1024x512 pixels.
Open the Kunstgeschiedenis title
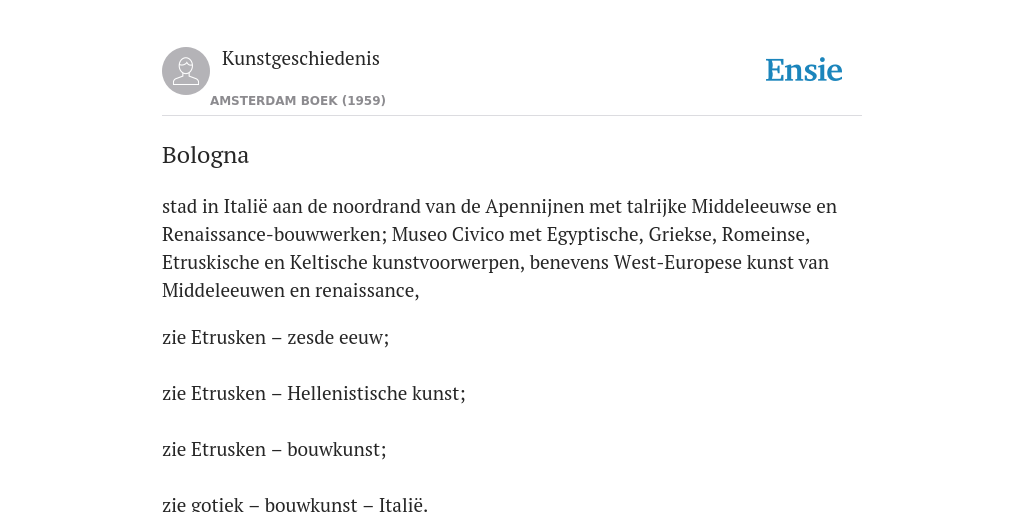coord(300,58)
